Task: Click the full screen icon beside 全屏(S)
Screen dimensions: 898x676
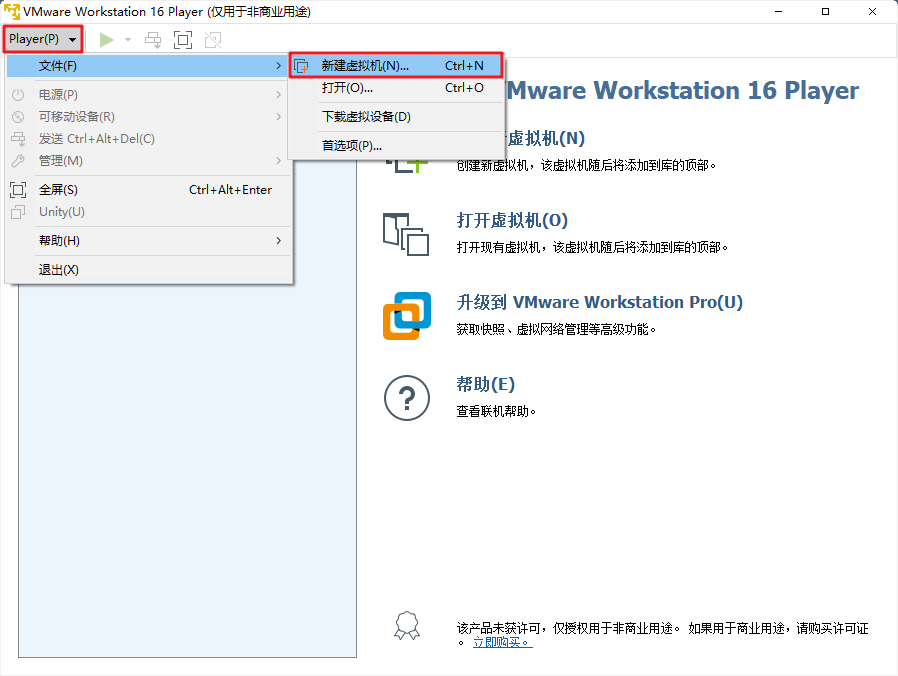Action: [x=18, y=190]
